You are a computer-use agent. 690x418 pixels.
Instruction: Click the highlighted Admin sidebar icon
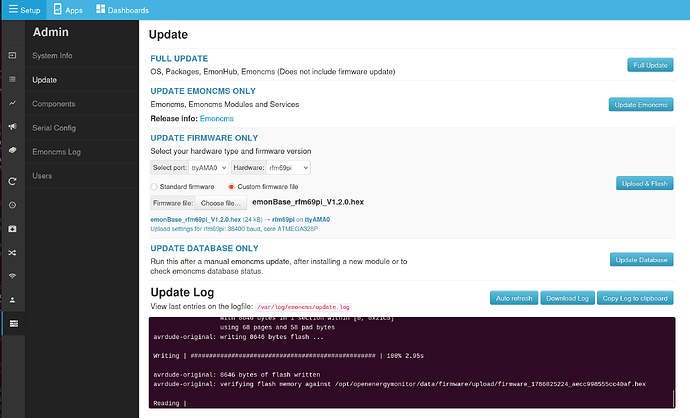pos(14,323)
